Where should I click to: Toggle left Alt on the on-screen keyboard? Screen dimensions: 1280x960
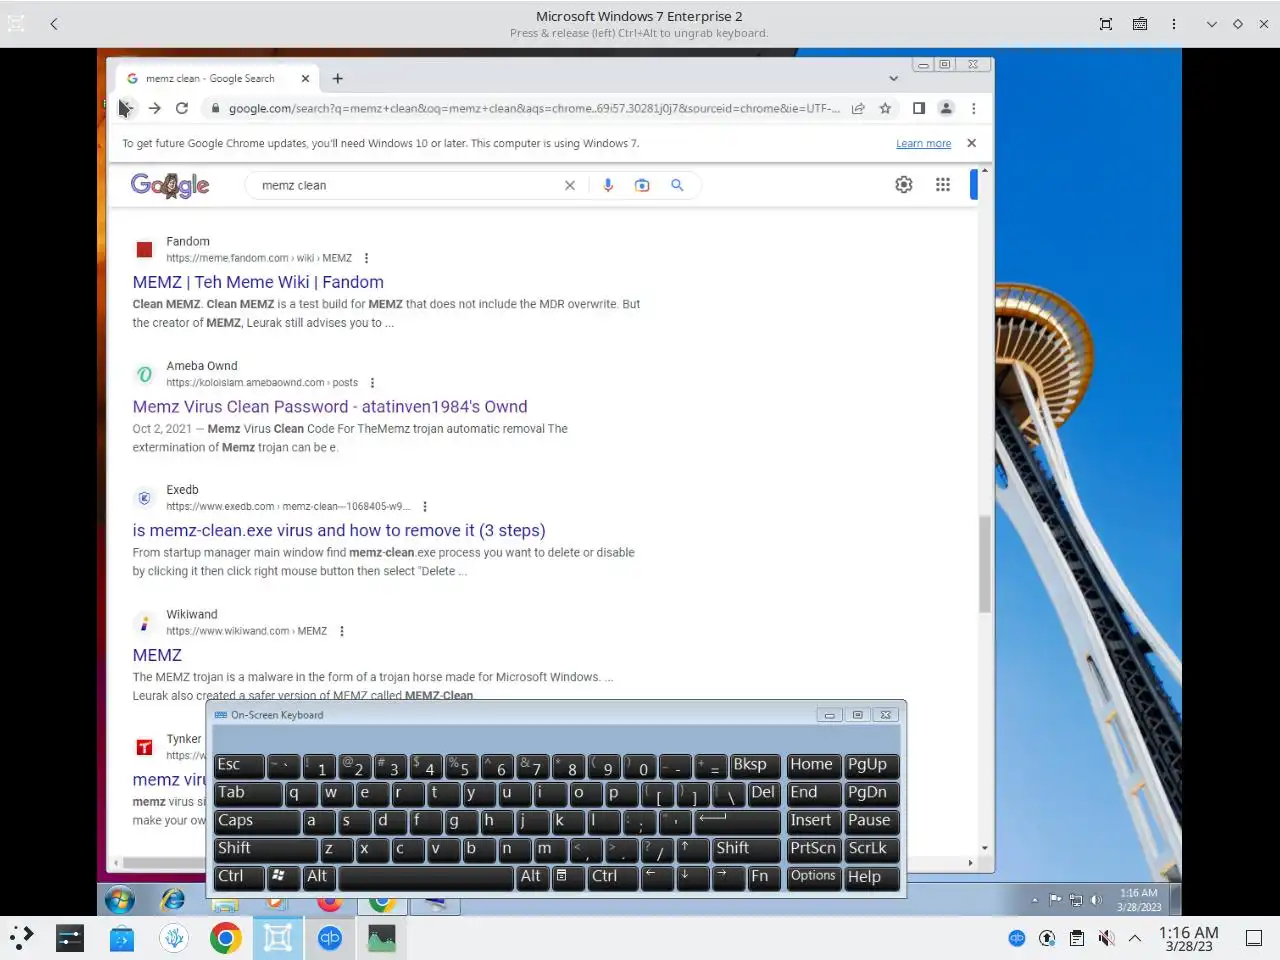click(x=319, y=877)
